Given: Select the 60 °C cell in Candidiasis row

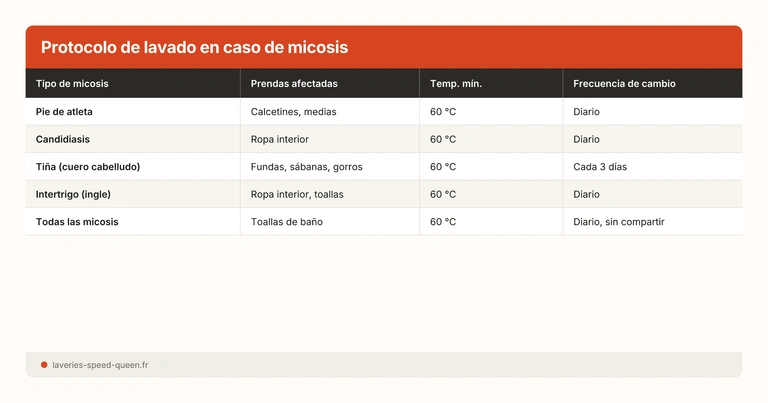Looking at the screenshot, I should click(x=443, y=139).
